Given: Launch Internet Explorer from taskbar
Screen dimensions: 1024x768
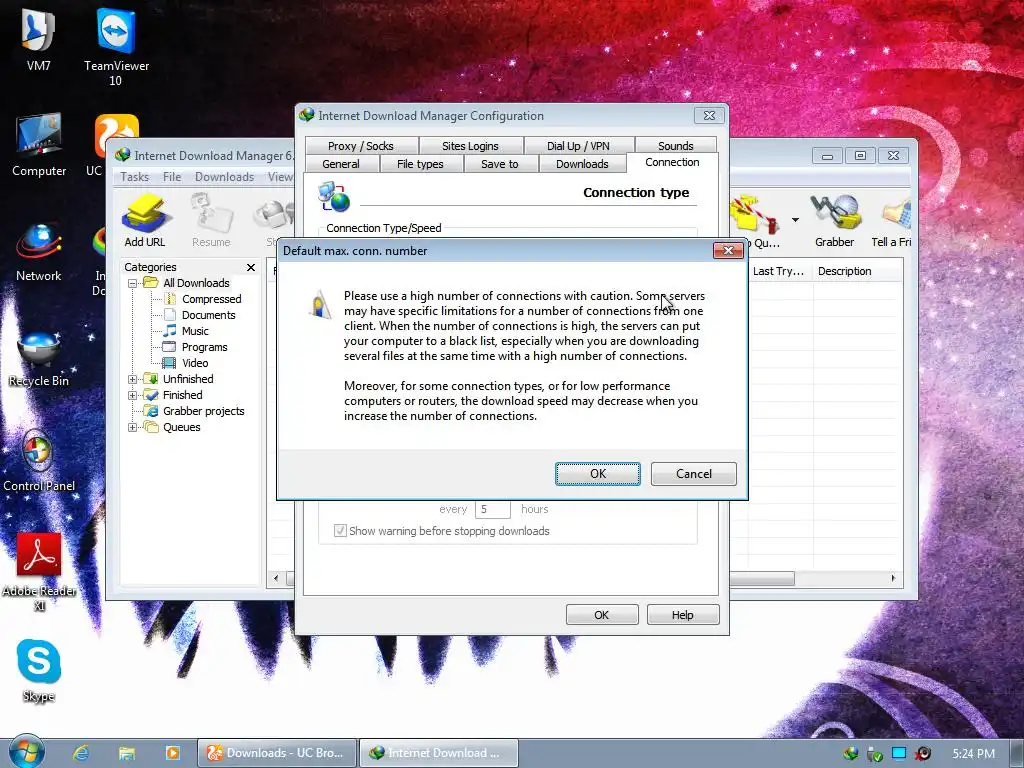Looking at the screenshot, I should click(81, 753).
